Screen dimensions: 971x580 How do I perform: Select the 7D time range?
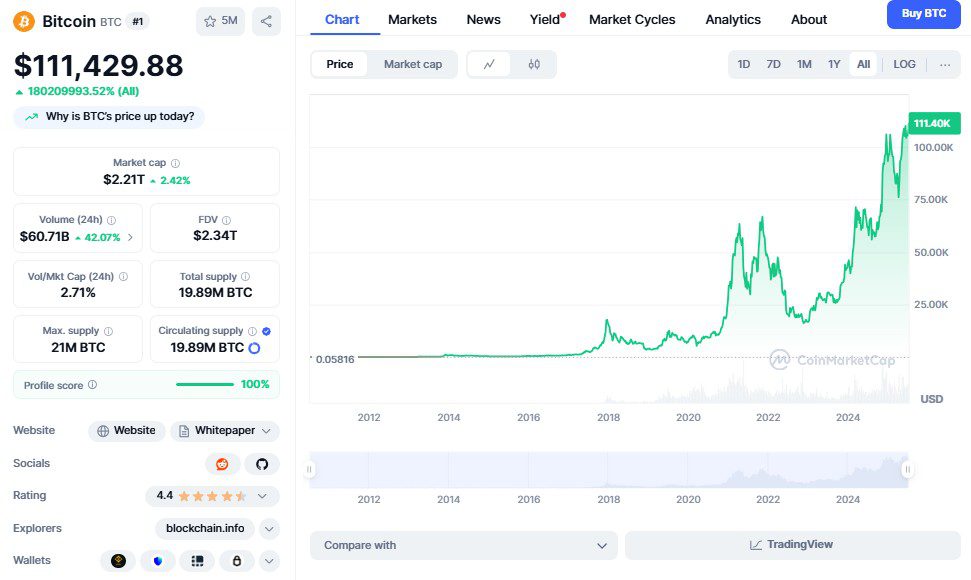pos(773,64)
